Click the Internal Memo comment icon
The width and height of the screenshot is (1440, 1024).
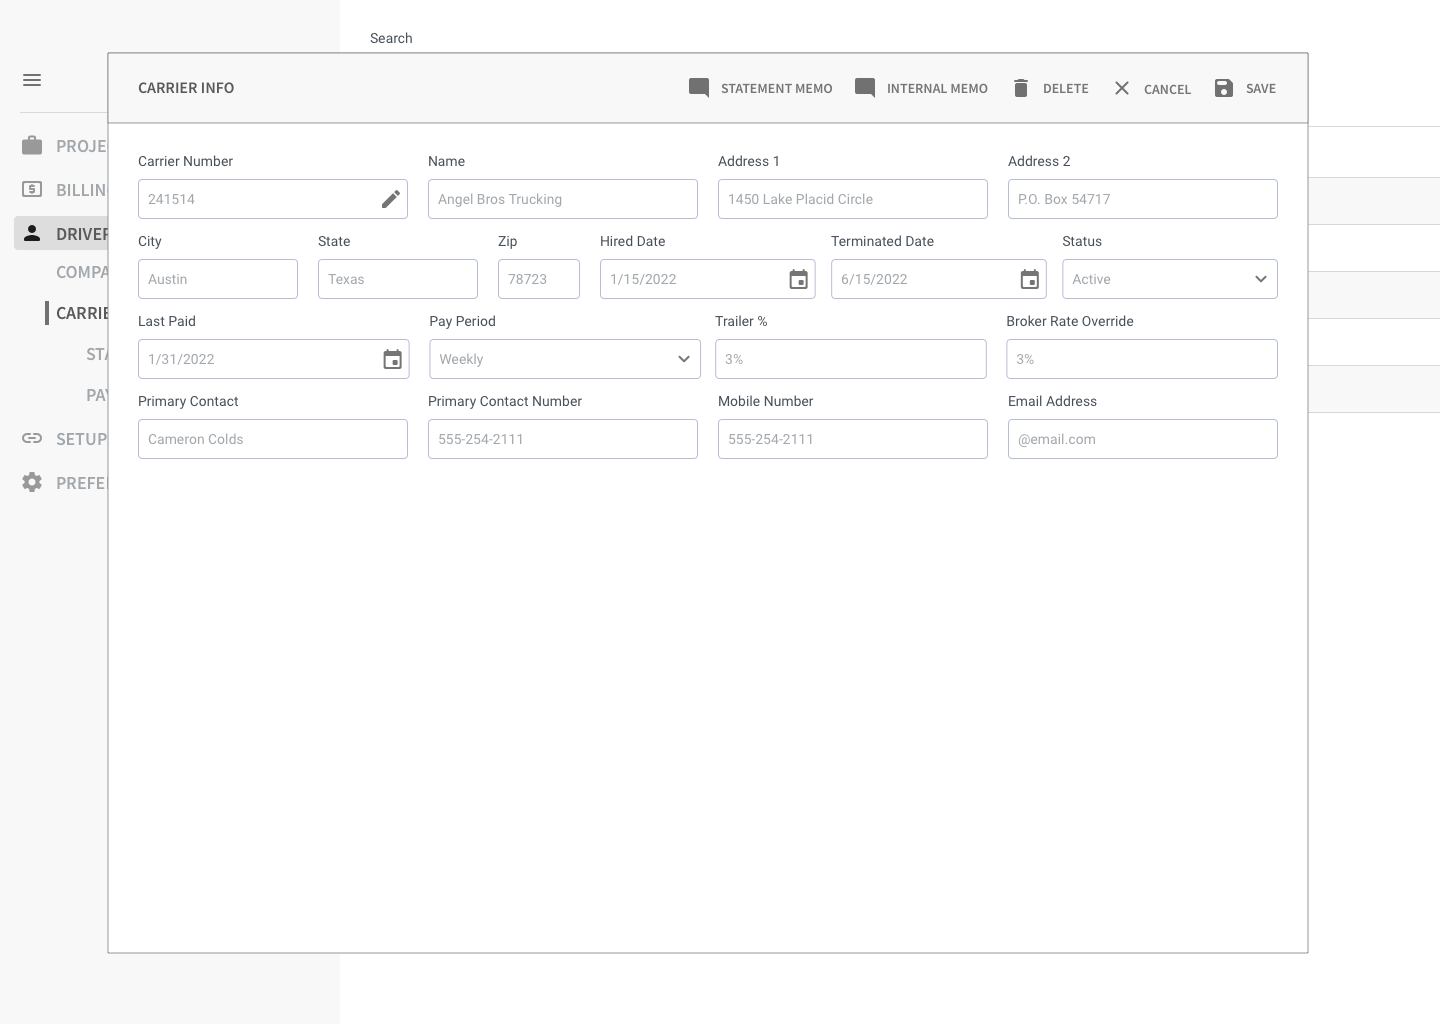865,88
